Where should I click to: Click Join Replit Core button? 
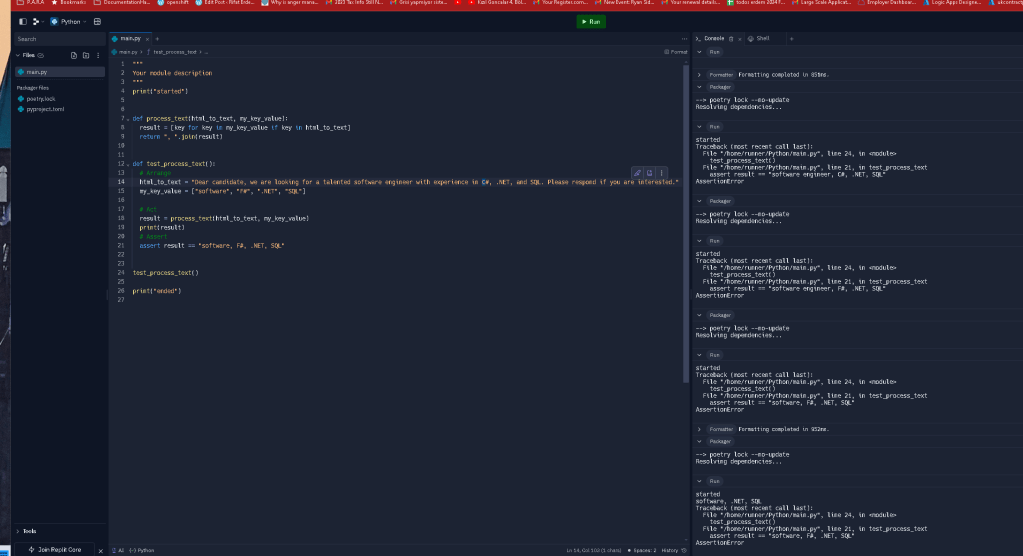[55, 550]
